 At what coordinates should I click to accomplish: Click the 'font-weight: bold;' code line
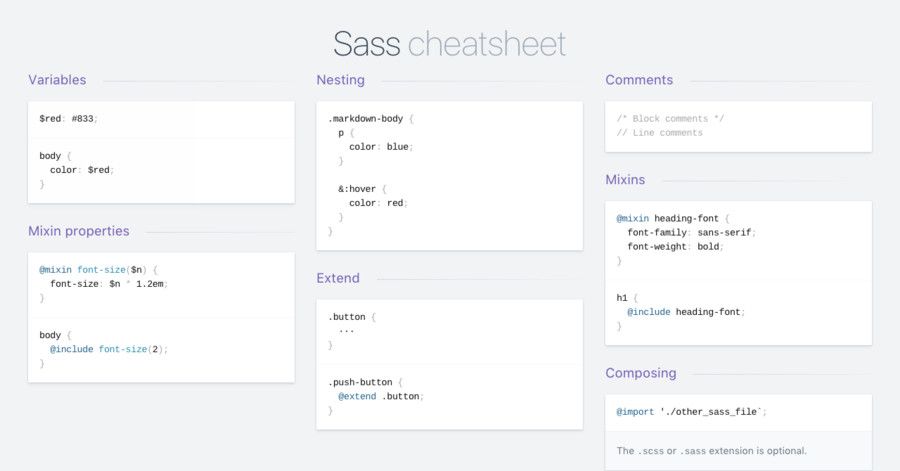click(676, 247)
